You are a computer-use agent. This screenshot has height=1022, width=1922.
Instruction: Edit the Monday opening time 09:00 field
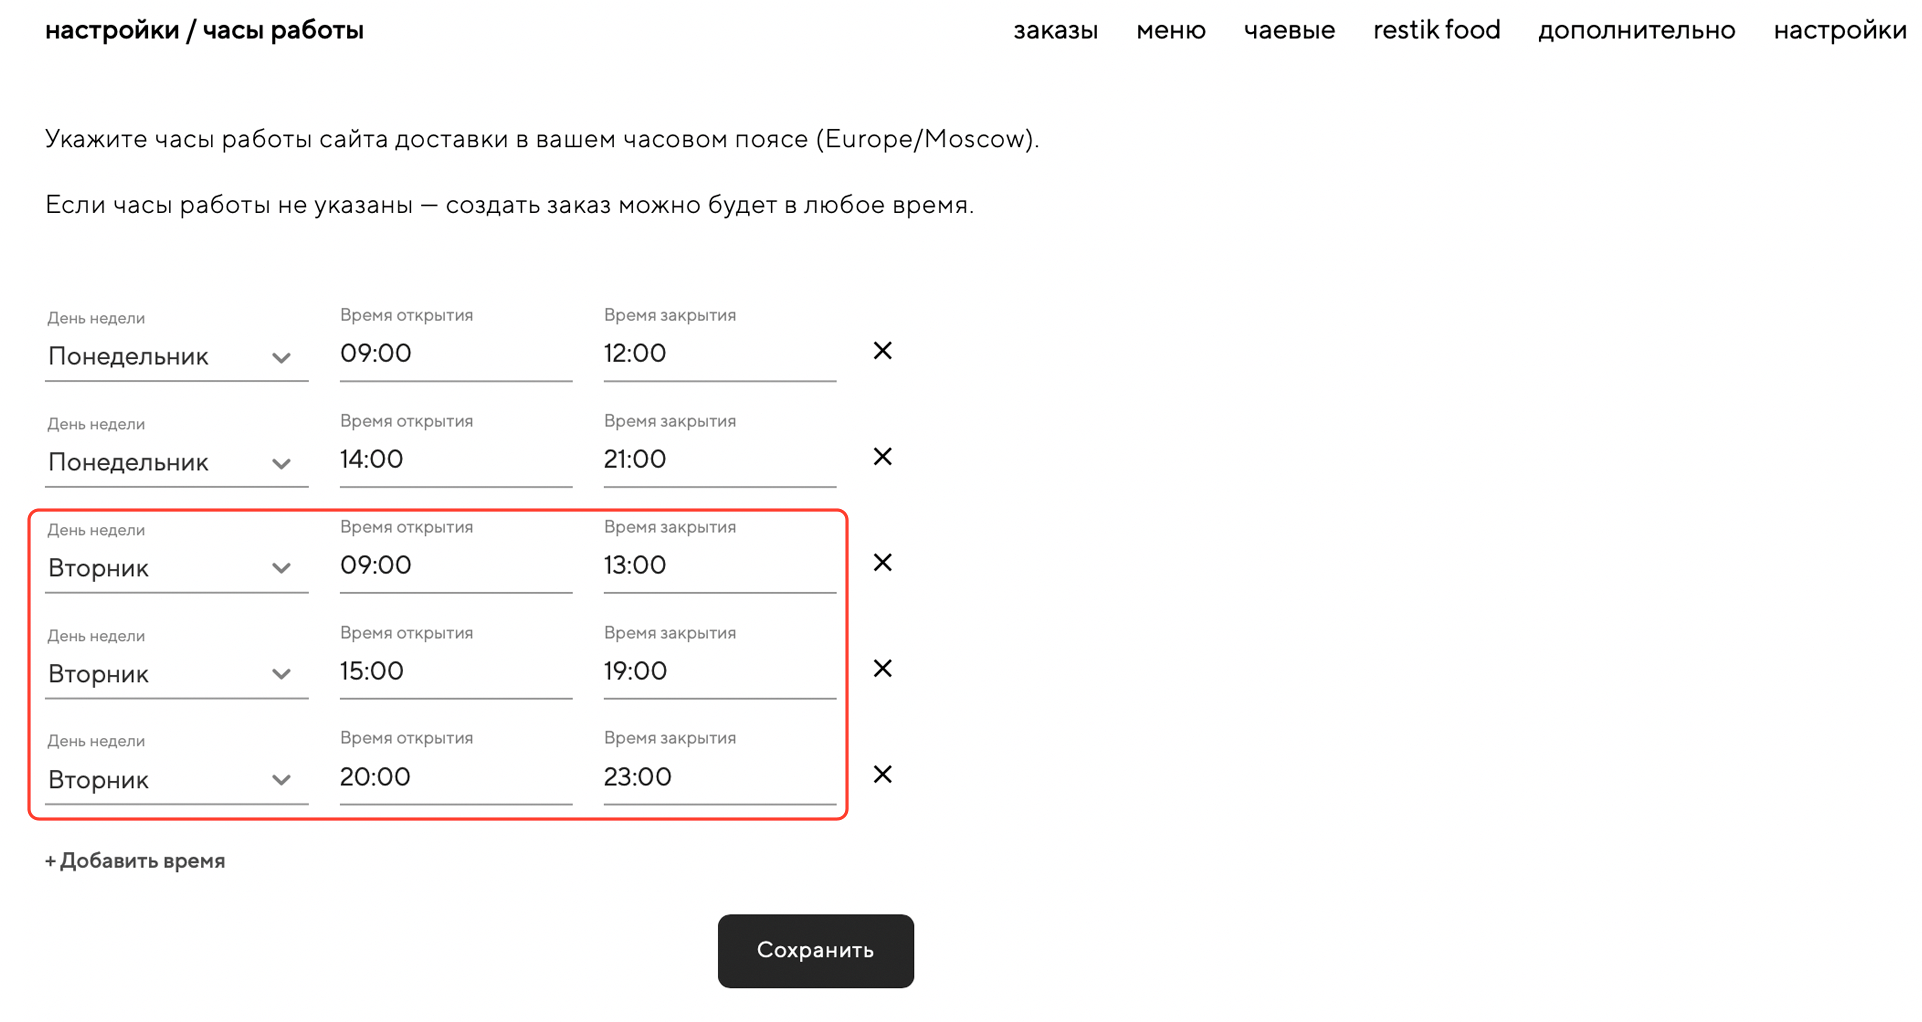click(455, 354)
